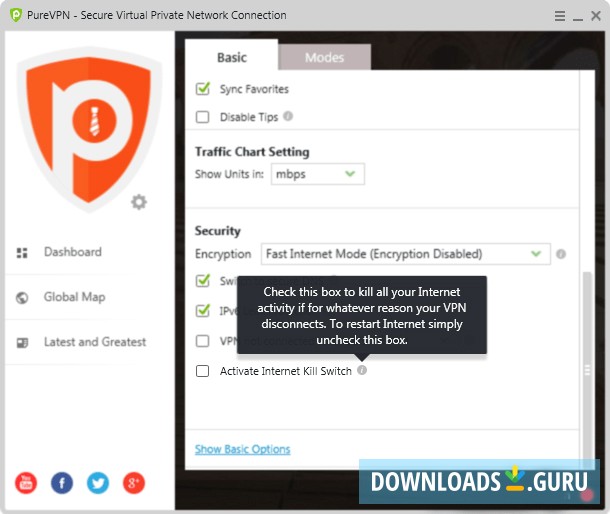Image resolution: width=610 pixels, height=514 pixels.
Task: Click the Security section heading
Action: point(217,231)
